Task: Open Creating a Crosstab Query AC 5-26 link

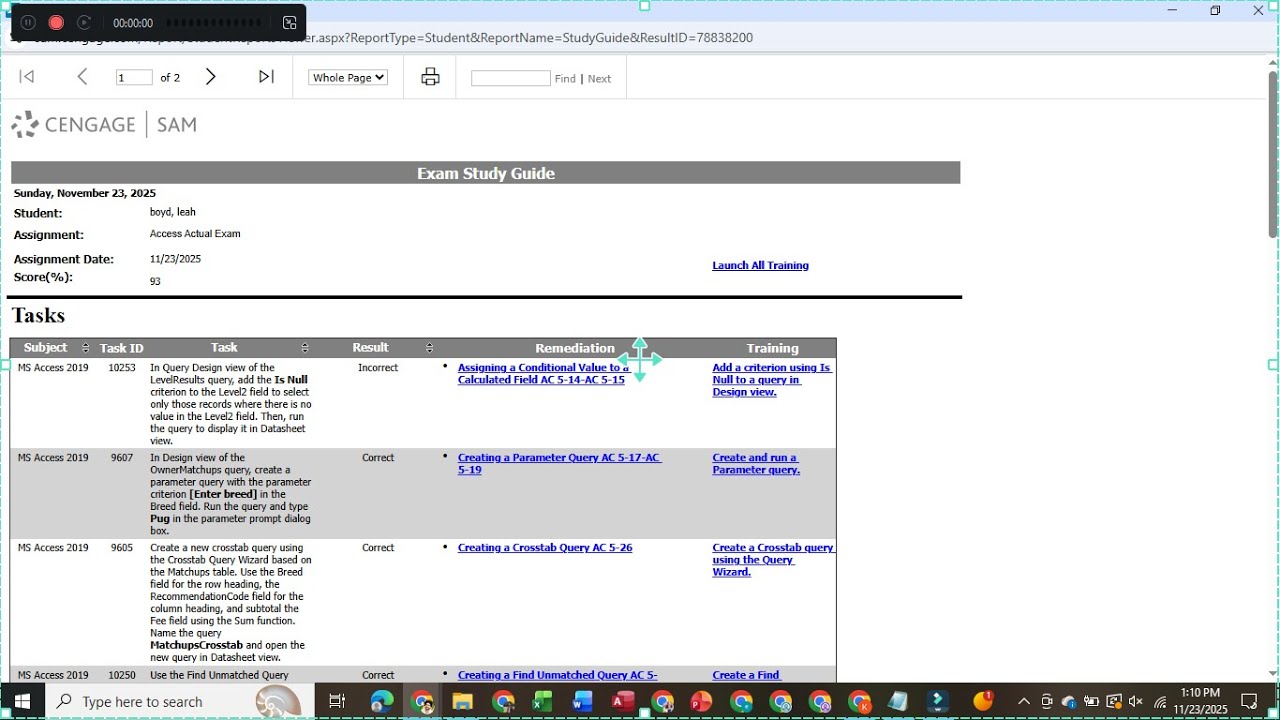Action: point(545,548)
